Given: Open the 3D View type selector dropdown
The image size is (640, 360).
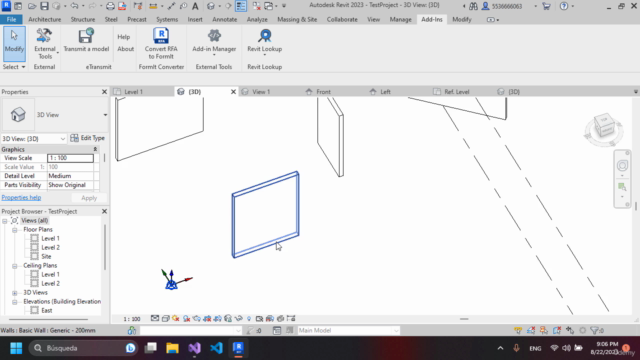Looking at the screenshot, I should click(x=105, y=115).
